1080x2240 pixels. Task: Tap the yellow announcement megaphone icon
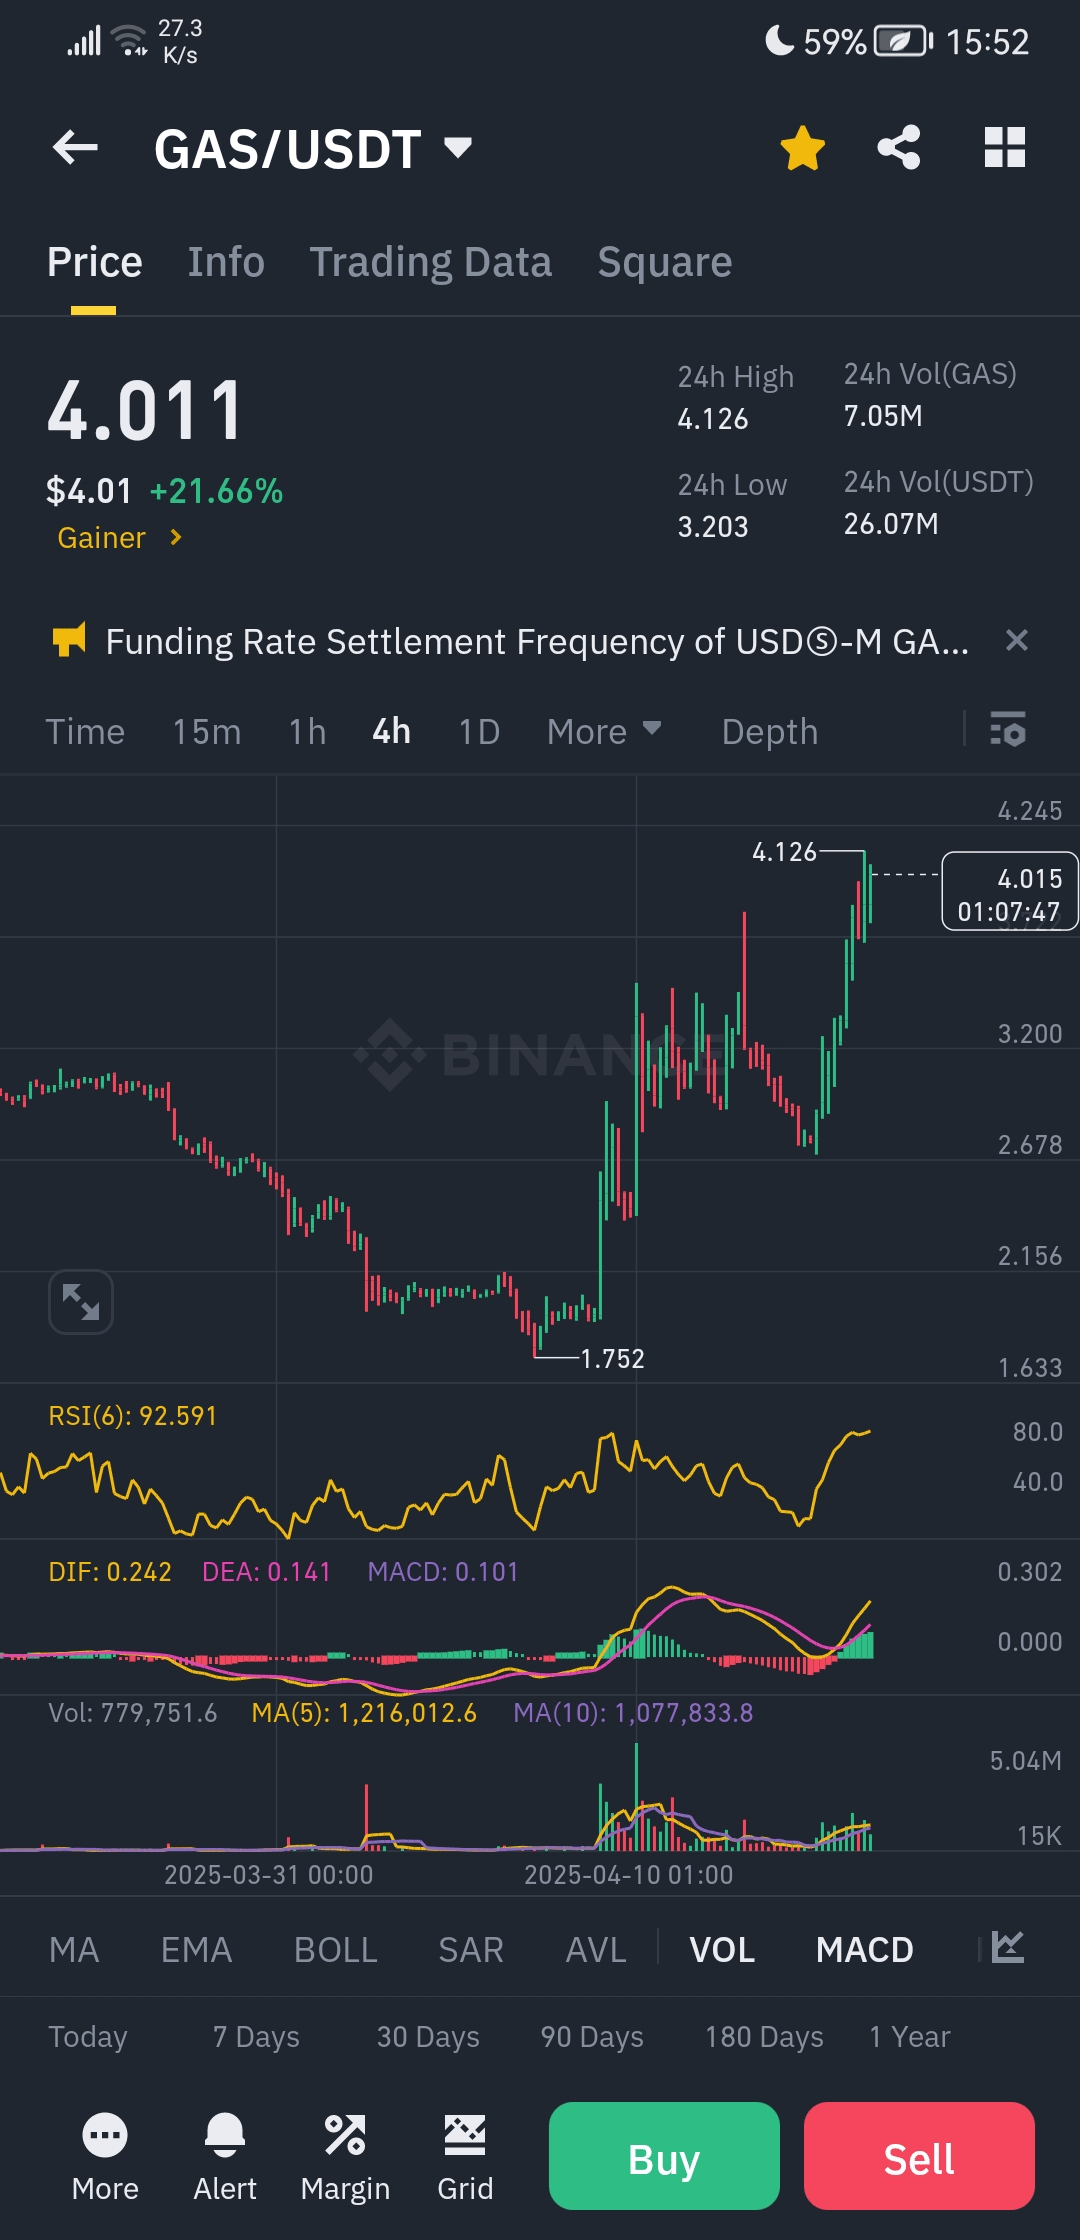[x=69, y=640]
